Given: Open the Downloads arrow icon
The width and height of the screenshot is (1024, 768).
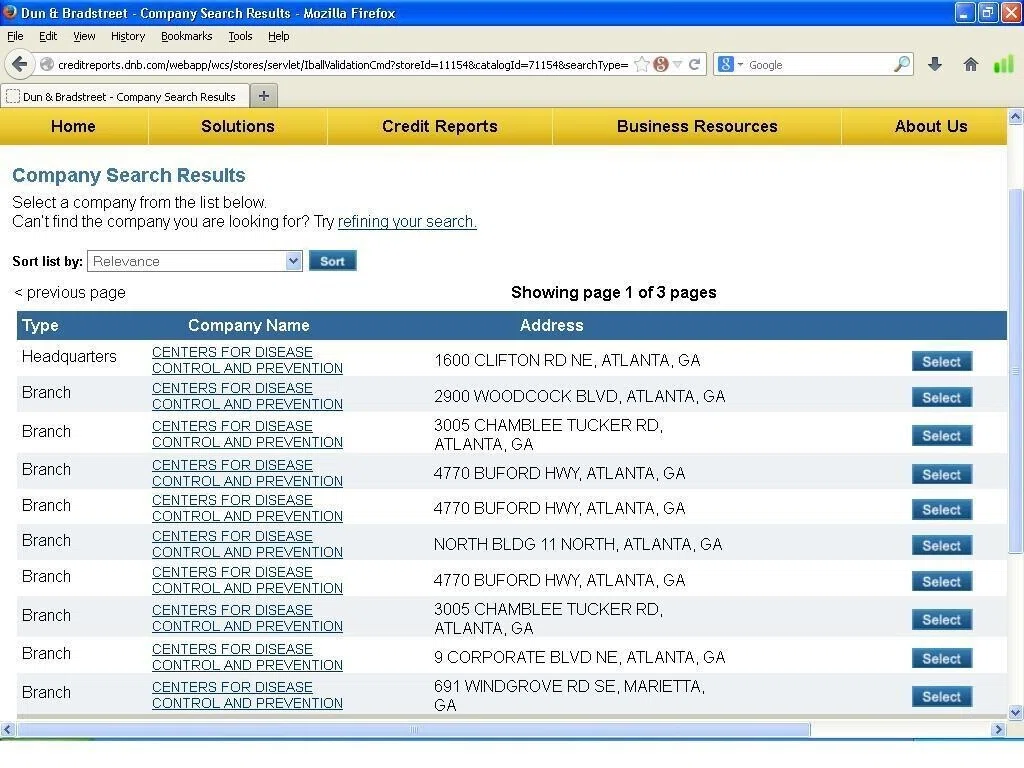Looking at the screenshot, I should click(x=935, y=64).
